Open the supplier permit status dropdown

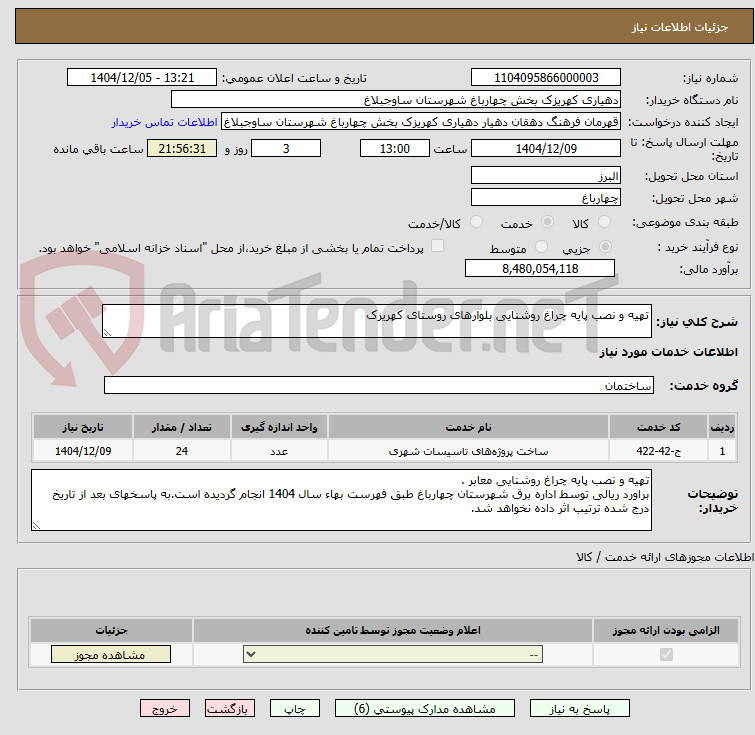click(x=393, y=655)
